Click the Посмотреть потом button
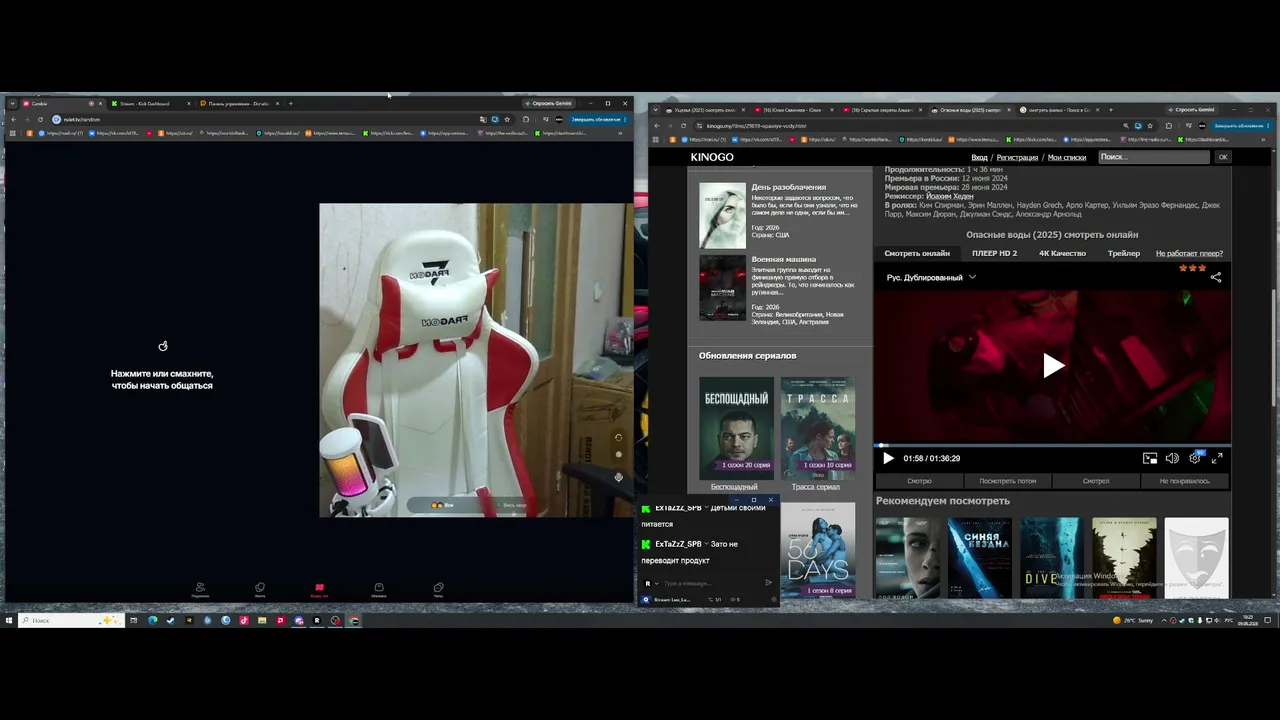The image size is (1280, 720). coord(1007,481)
